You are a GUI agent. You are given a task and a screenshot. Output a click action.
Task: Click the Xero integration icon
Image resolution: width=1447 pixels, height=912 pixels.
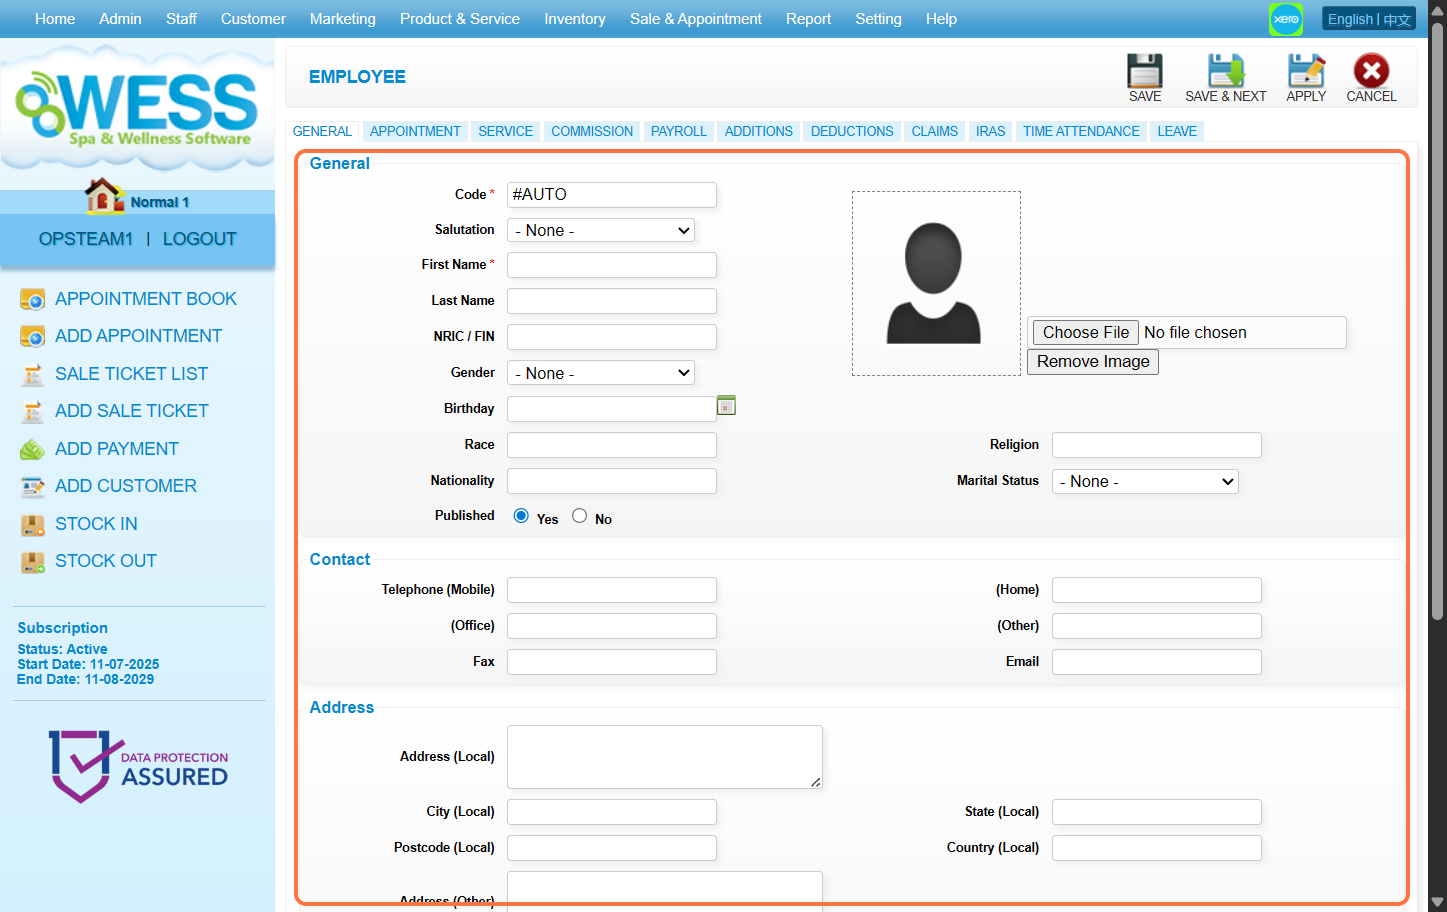tap(1285, 19)
